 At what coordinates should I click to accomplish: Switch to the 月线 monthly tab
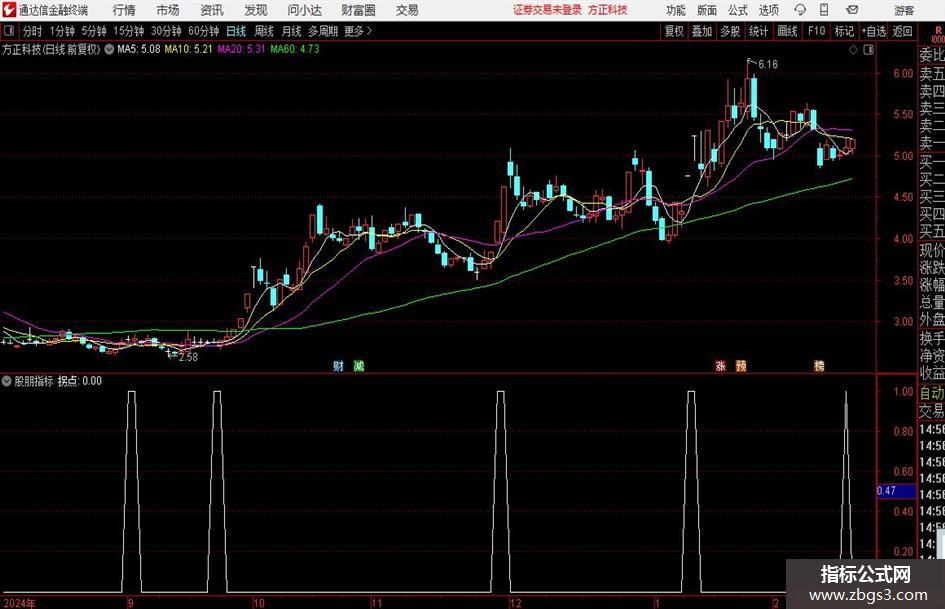(x=292, y=31)
